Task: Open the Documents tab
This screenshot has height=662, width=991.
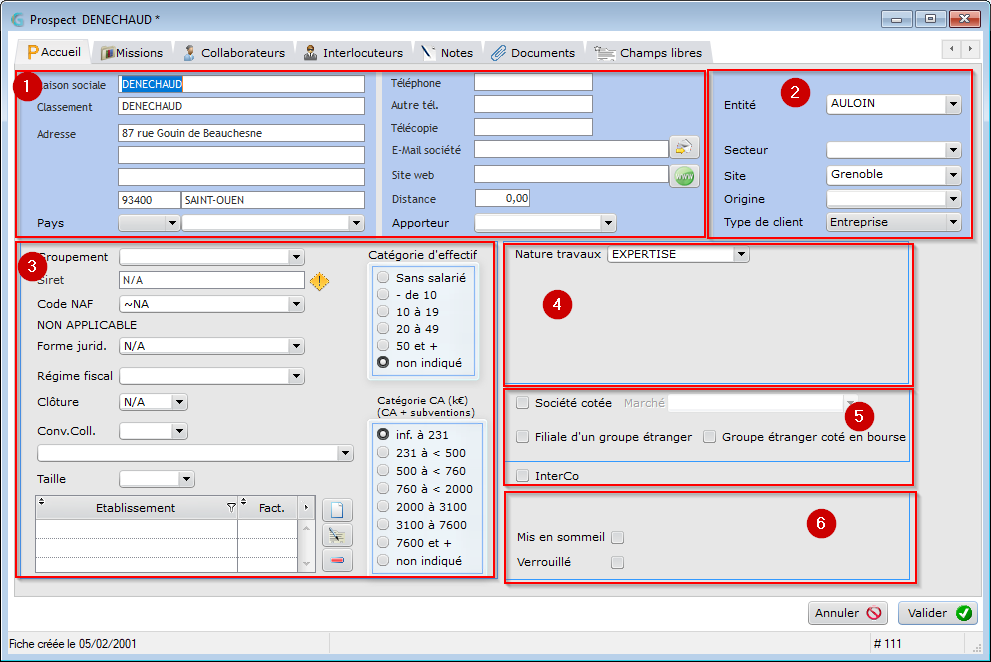Action: coord(533,53)
